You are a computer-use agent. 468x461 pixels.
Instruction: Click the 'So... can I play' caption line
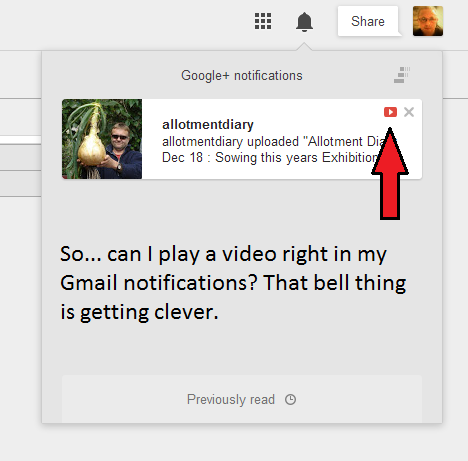click(223, 254)
